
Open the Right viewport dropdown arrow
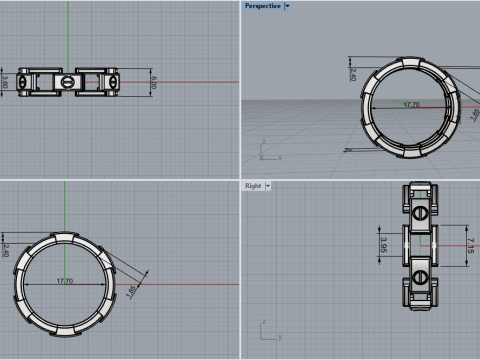click(x=268, y=186)
